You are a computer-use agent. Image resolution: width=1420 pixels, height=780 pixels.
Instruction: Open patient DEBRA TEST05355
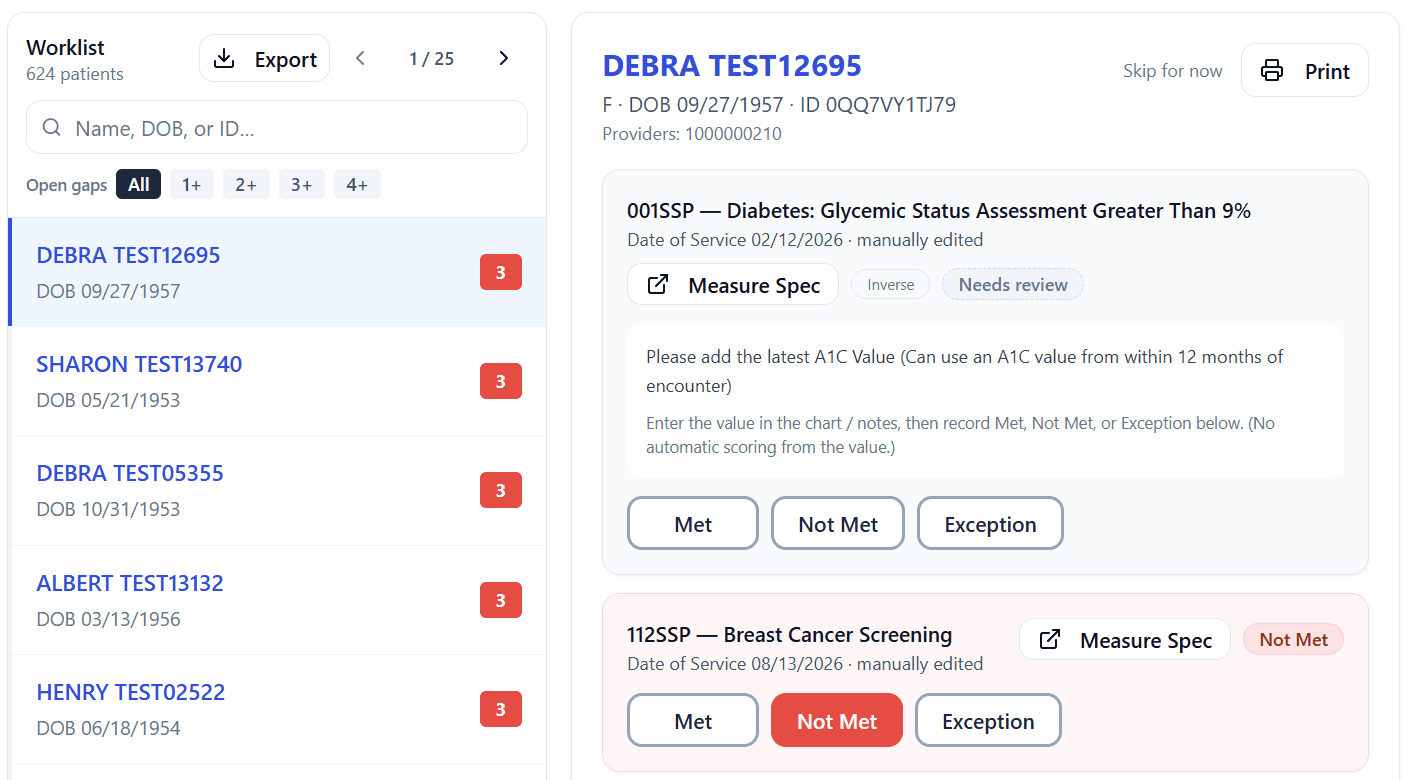click(277, 490)
